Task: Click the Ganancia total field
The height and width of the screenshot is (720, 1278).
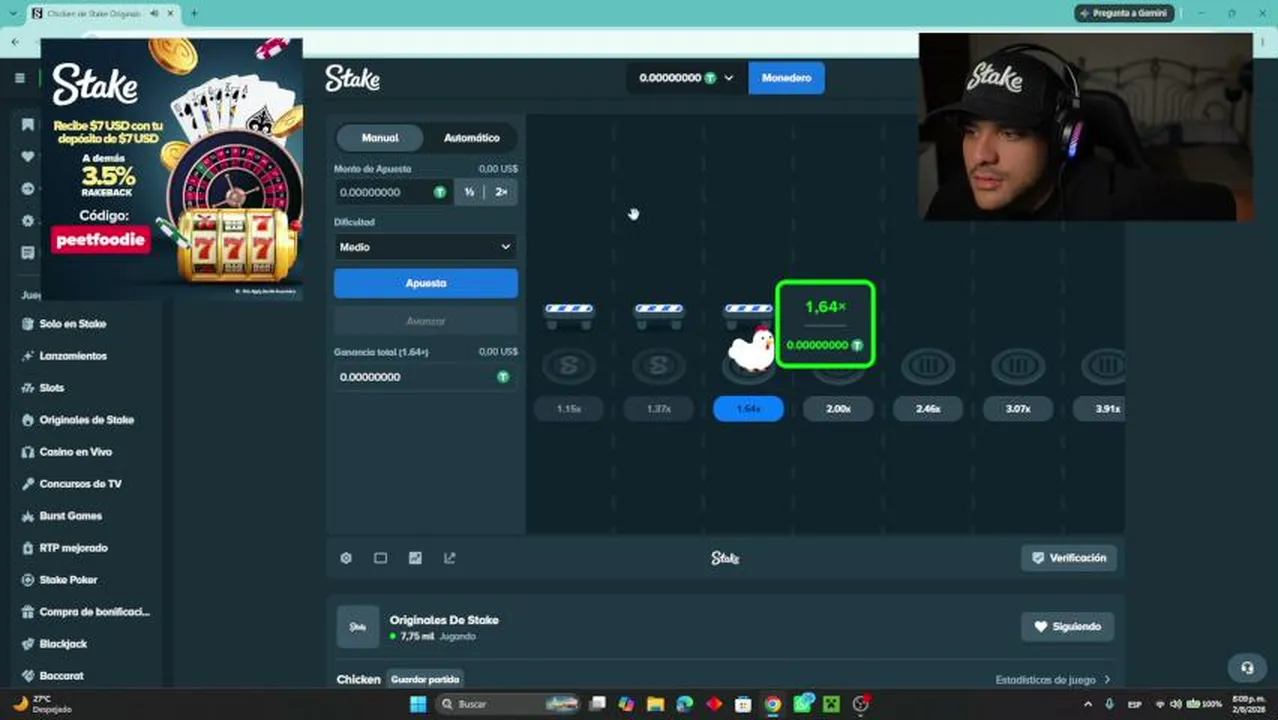Action: [x=425, y=377]
